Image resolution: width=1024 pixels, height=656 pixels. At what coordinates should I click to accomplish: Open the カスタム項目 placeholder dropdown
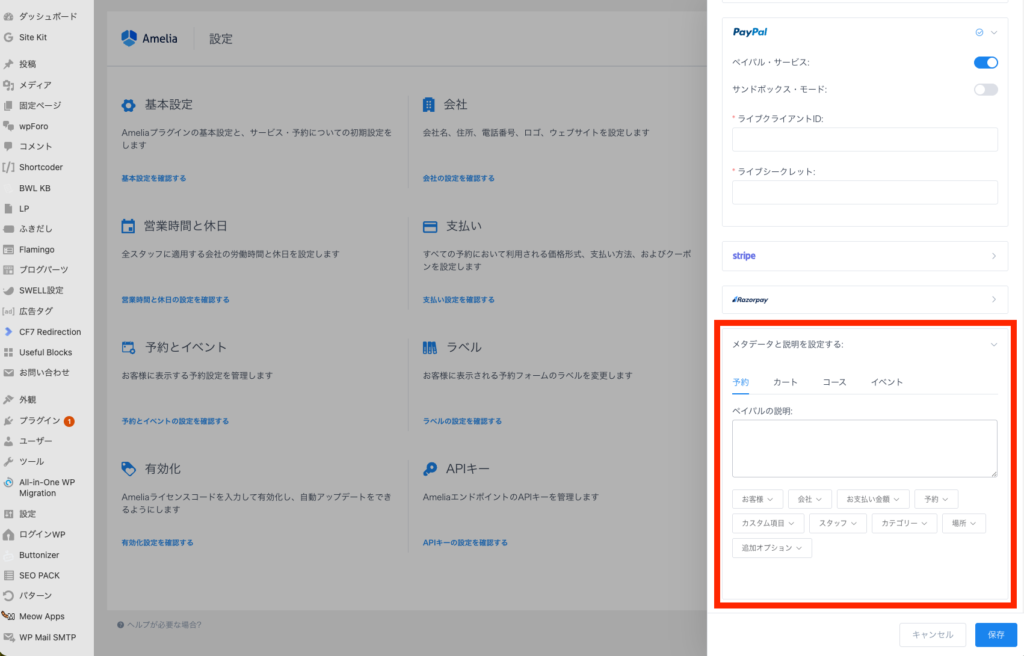click(x=767, y=523)
